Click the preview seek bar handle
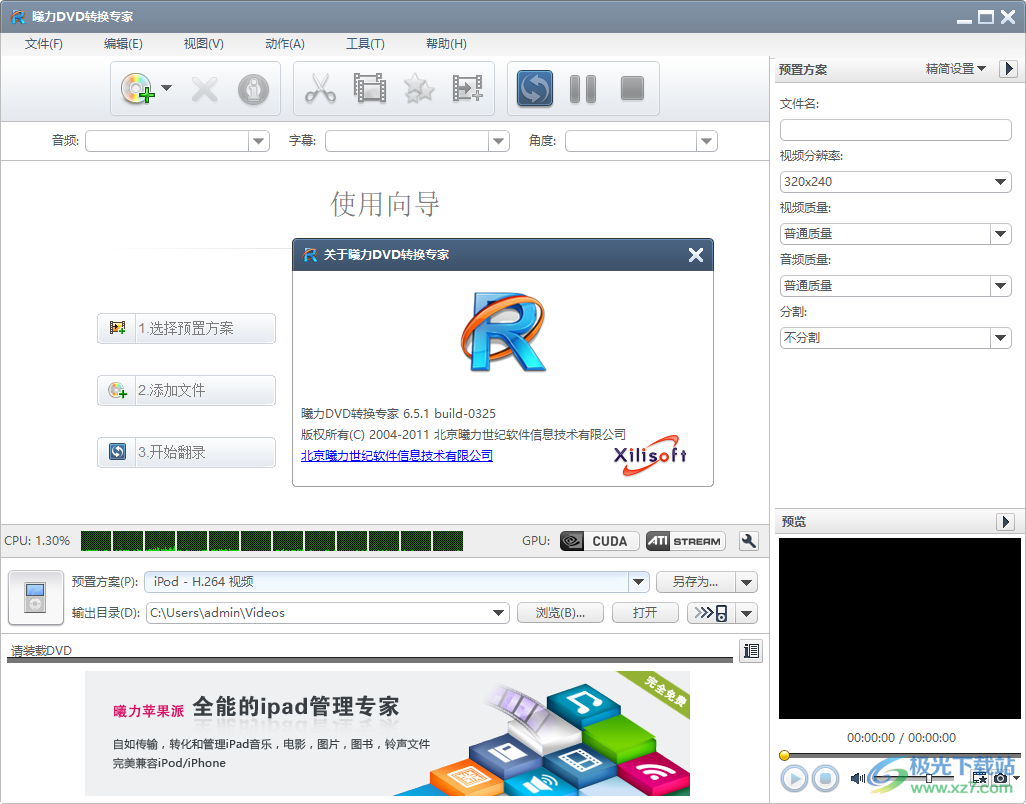Viewport: 1026px width, 804px height. [x=784, y=756]
